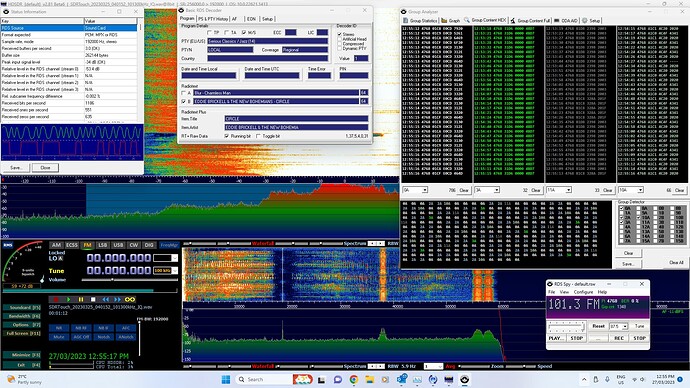This screenshot has width=690, height=388.
Task: Enable the Dynamic PTY checkbox
Action: tap(339, 48)
